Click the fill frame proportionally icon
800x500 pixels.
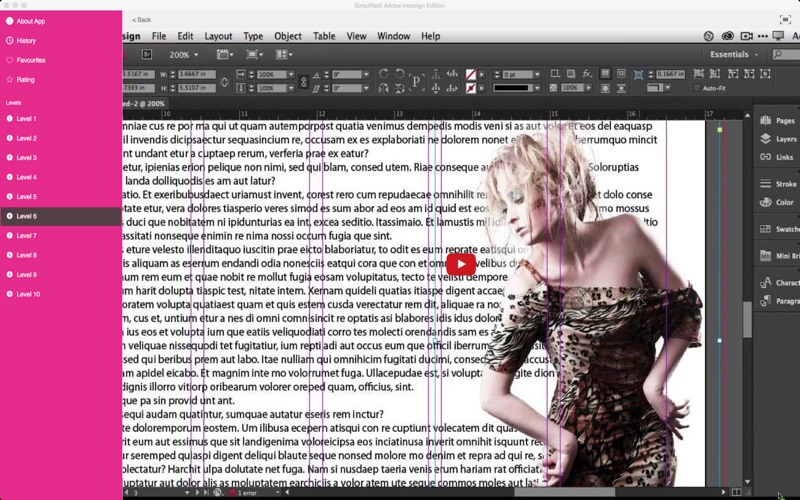click(698, 74)
